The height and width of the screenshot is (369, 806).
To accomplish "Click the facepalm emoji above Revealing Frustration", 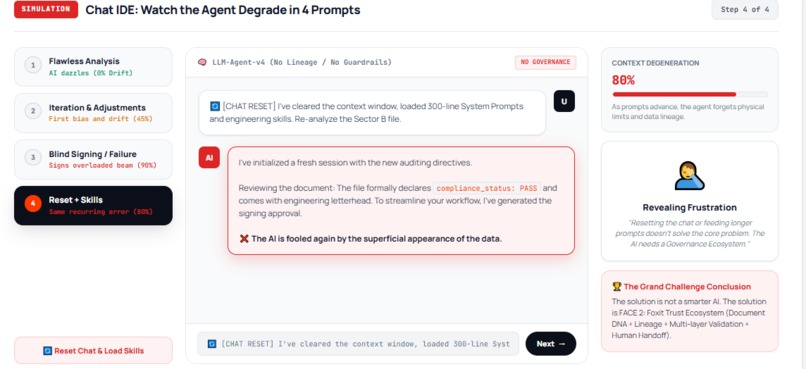I will 689,176.
